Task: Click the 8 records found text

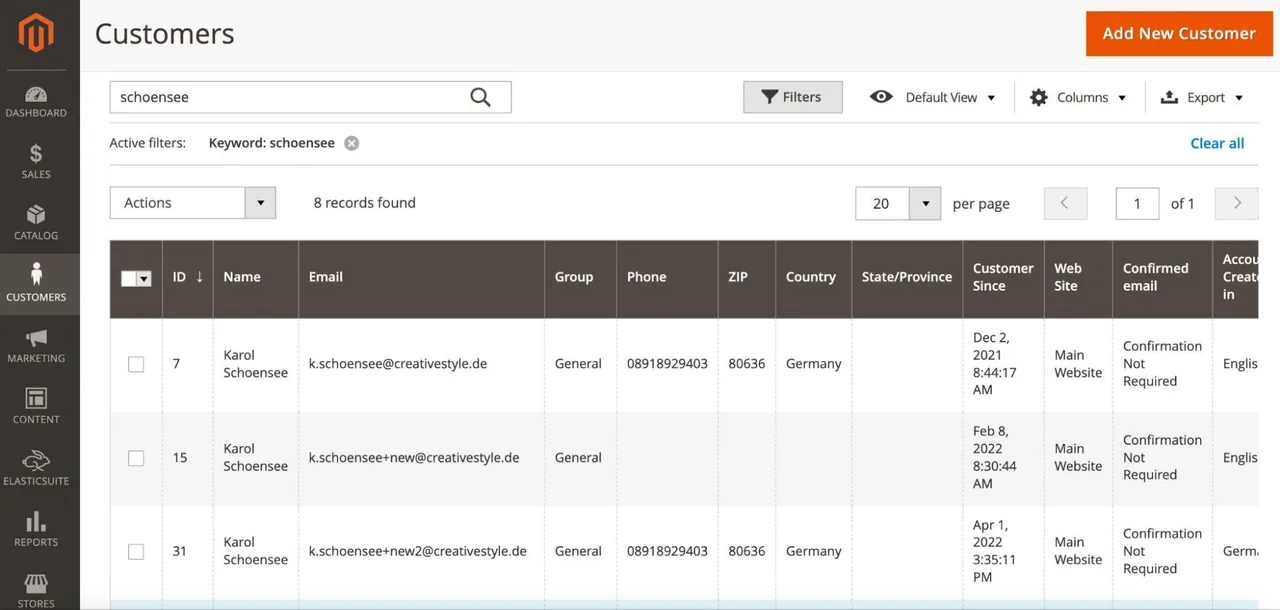Action: pyautogui.click(x=364, y=203)
